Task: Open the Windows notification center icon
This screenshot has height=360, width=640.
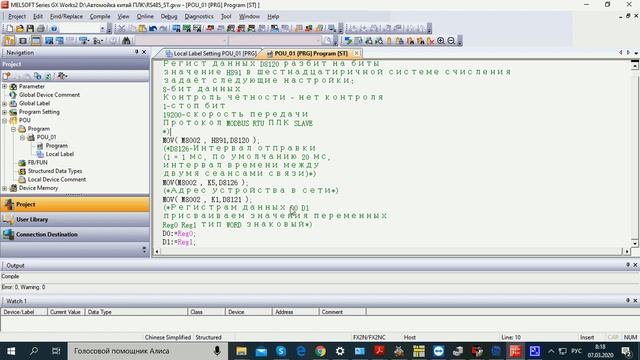Action: [x=626, y=351]
